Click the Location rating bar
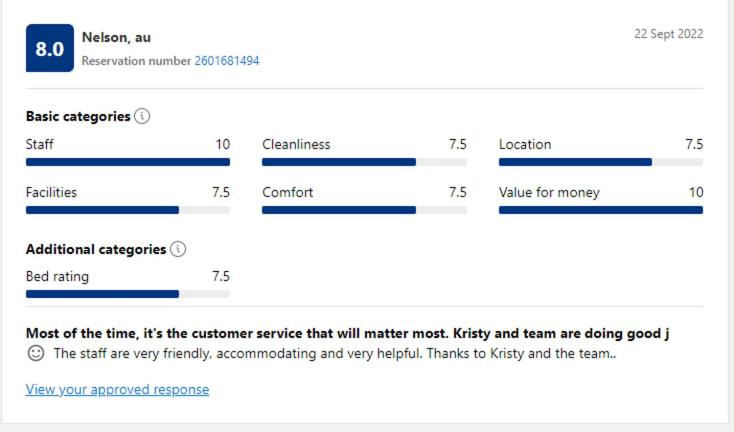This screenshot has width=734, height=432. point(600,161)
